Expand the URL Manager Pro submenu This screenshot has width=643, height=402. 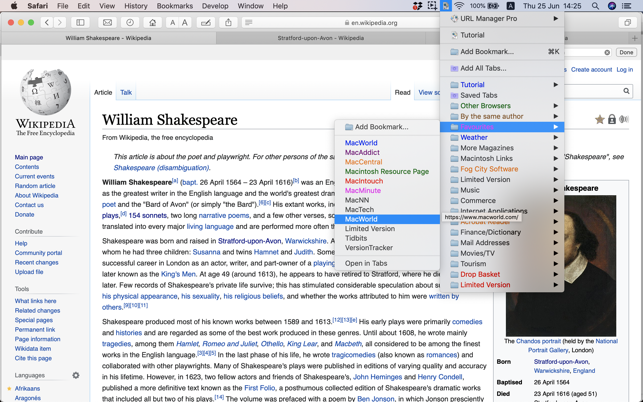point(502,18)
